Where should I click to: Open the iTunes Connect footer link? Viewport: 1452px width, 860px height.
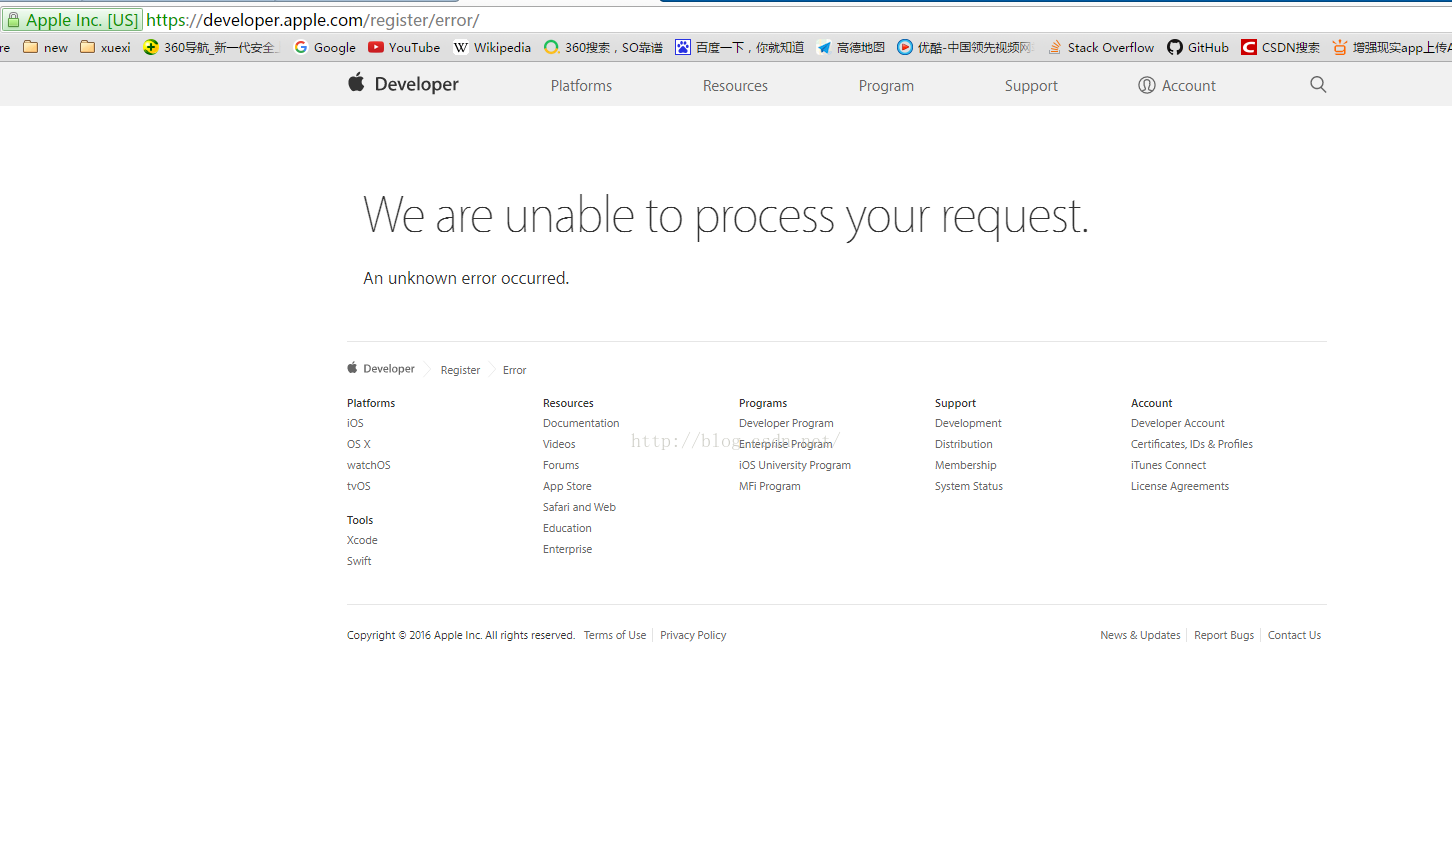(1169, 465)
